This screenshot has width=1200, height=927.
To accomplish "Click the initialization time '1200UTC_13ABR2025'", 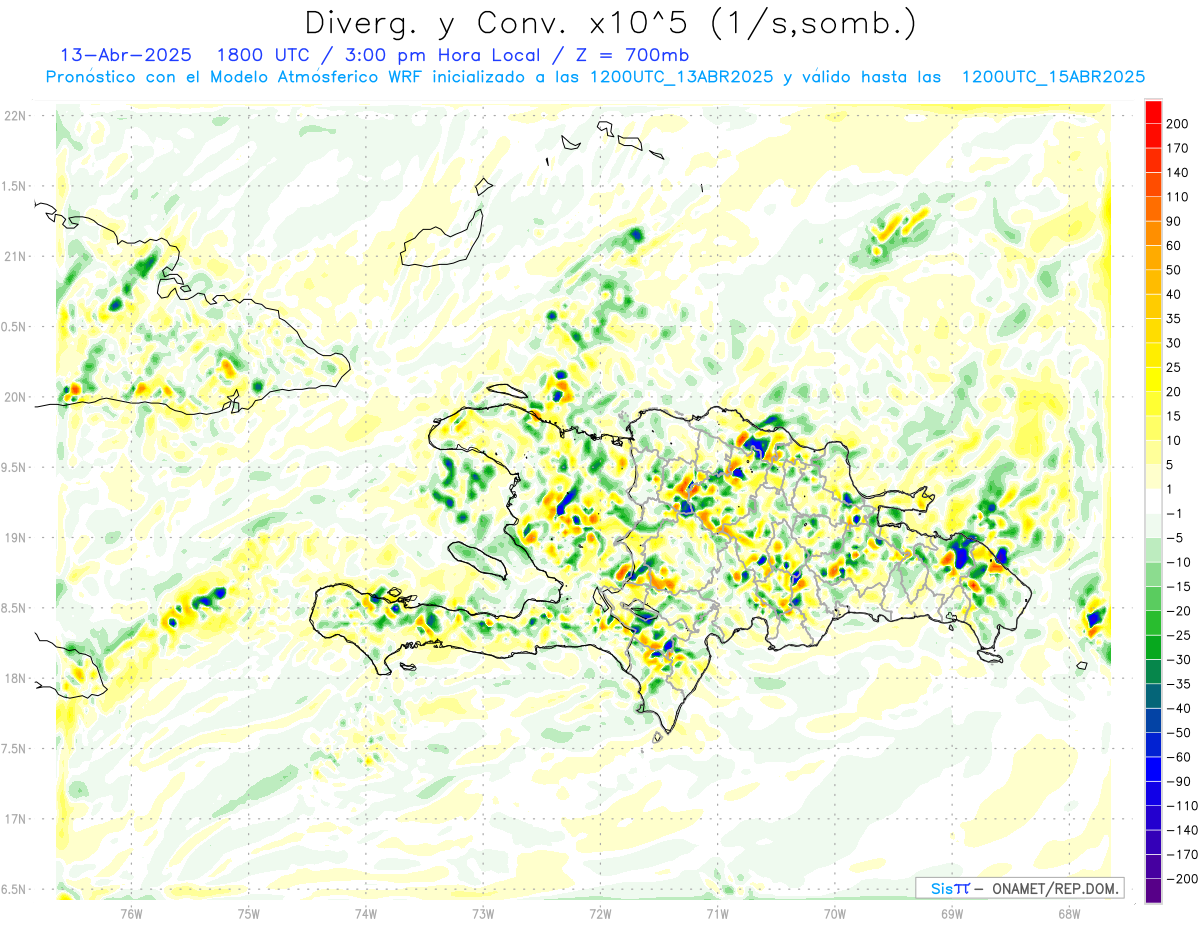I will [x=682, y=76].
